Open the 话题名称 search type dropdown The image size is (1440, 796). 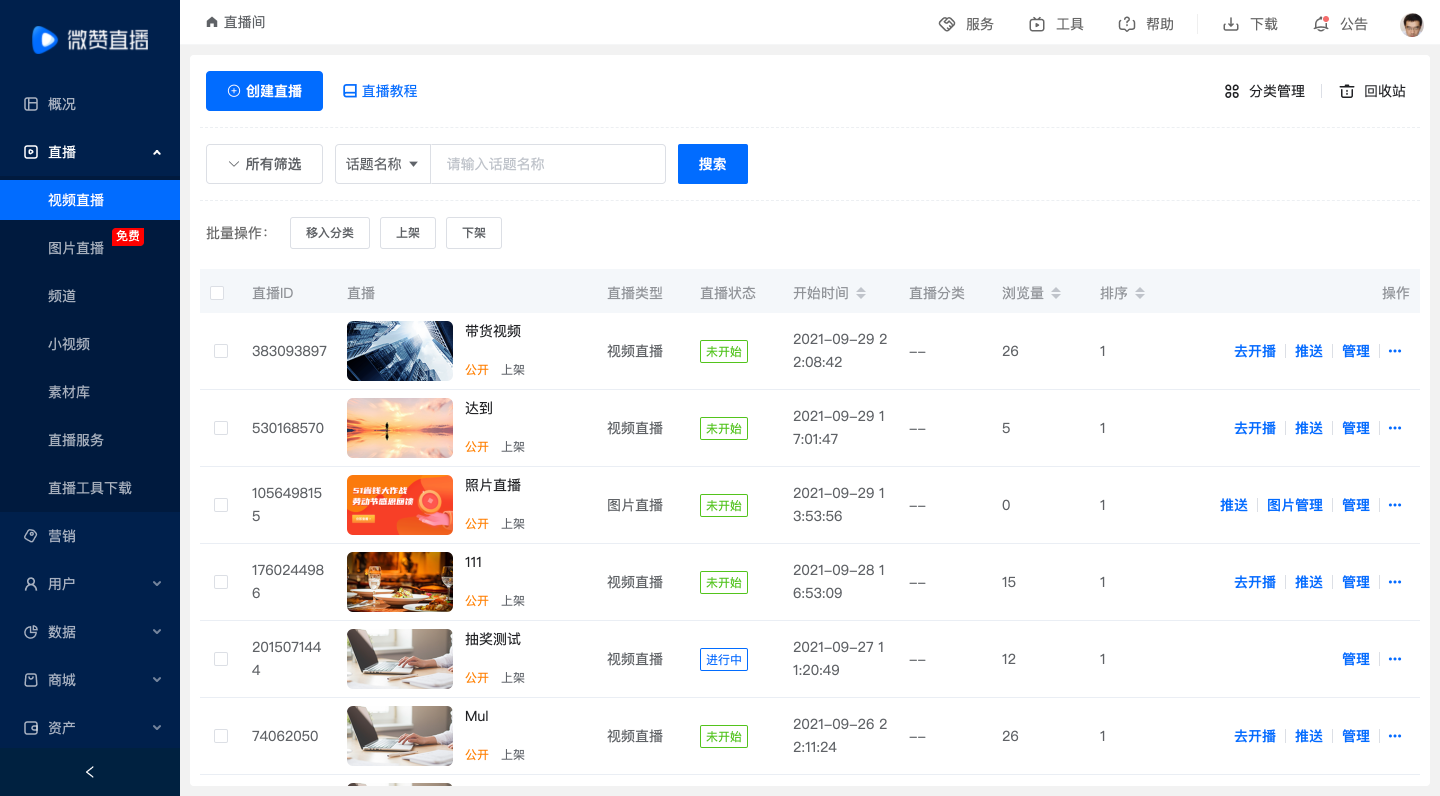383,164
